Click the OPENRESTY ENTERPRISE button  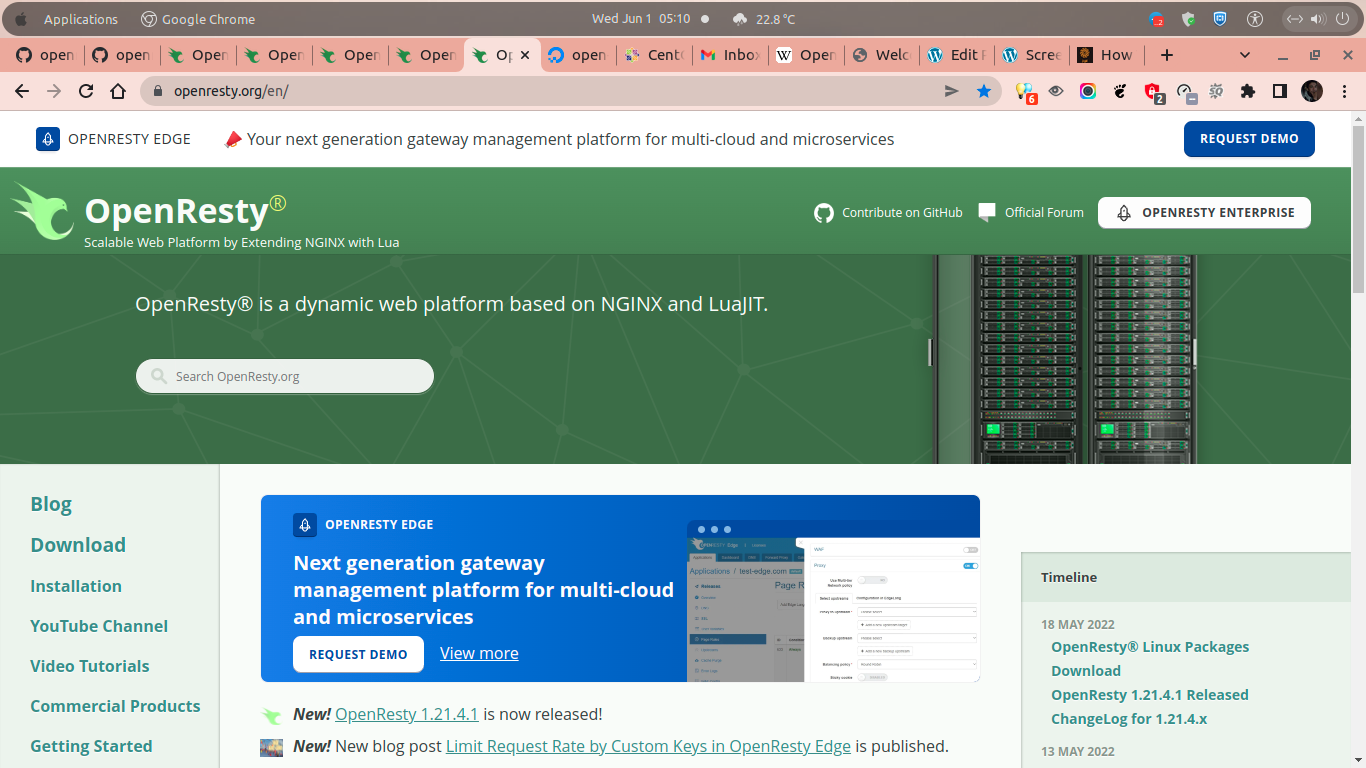tap(1204, 212)
